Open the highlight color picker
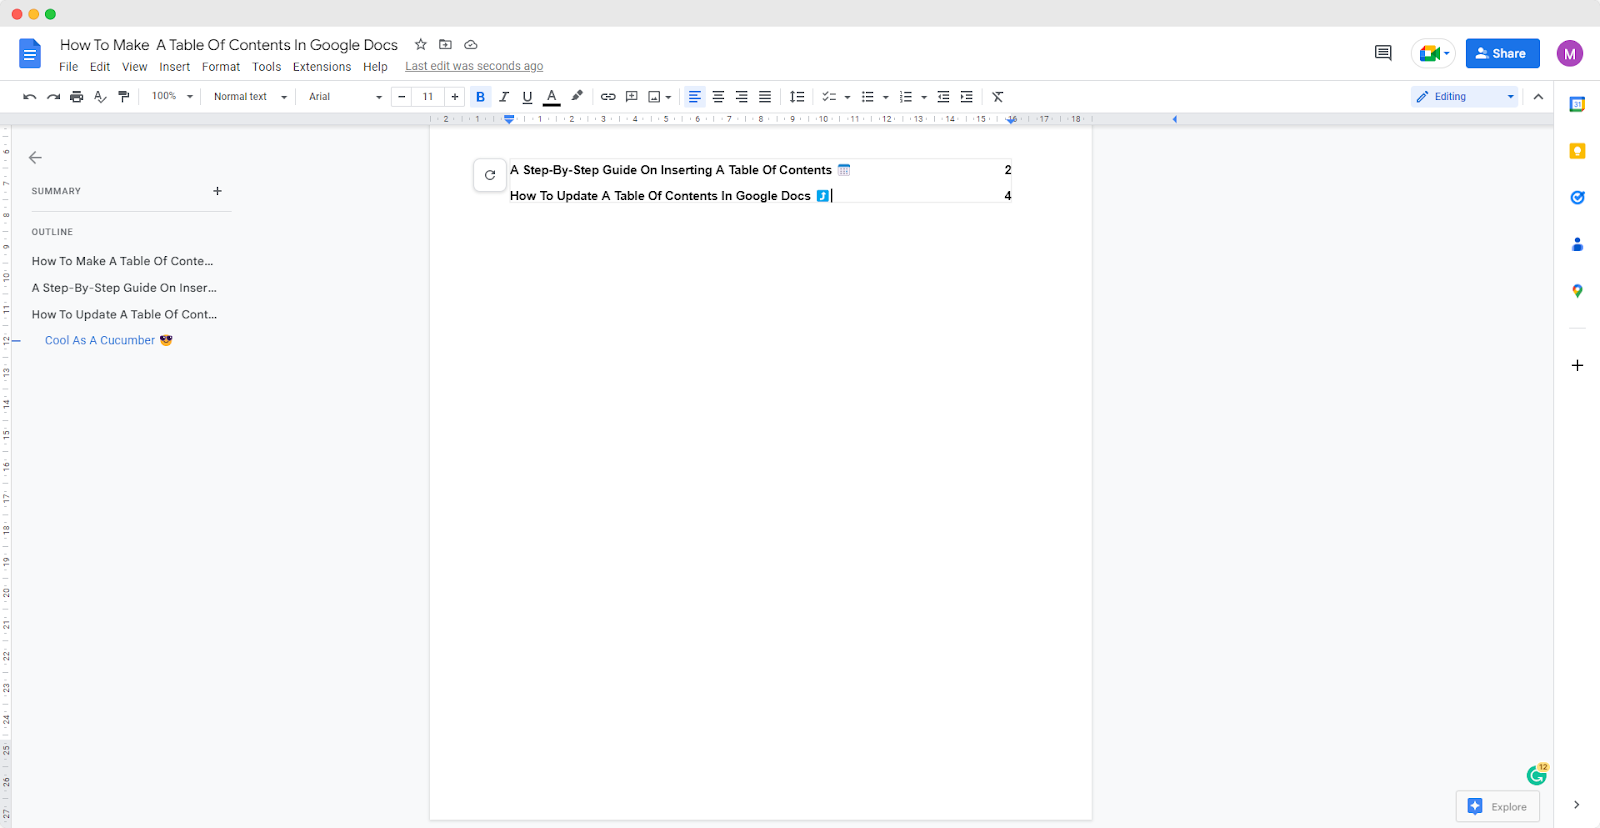The width and height of the screenshot is (1600, 828). (577, 97)
